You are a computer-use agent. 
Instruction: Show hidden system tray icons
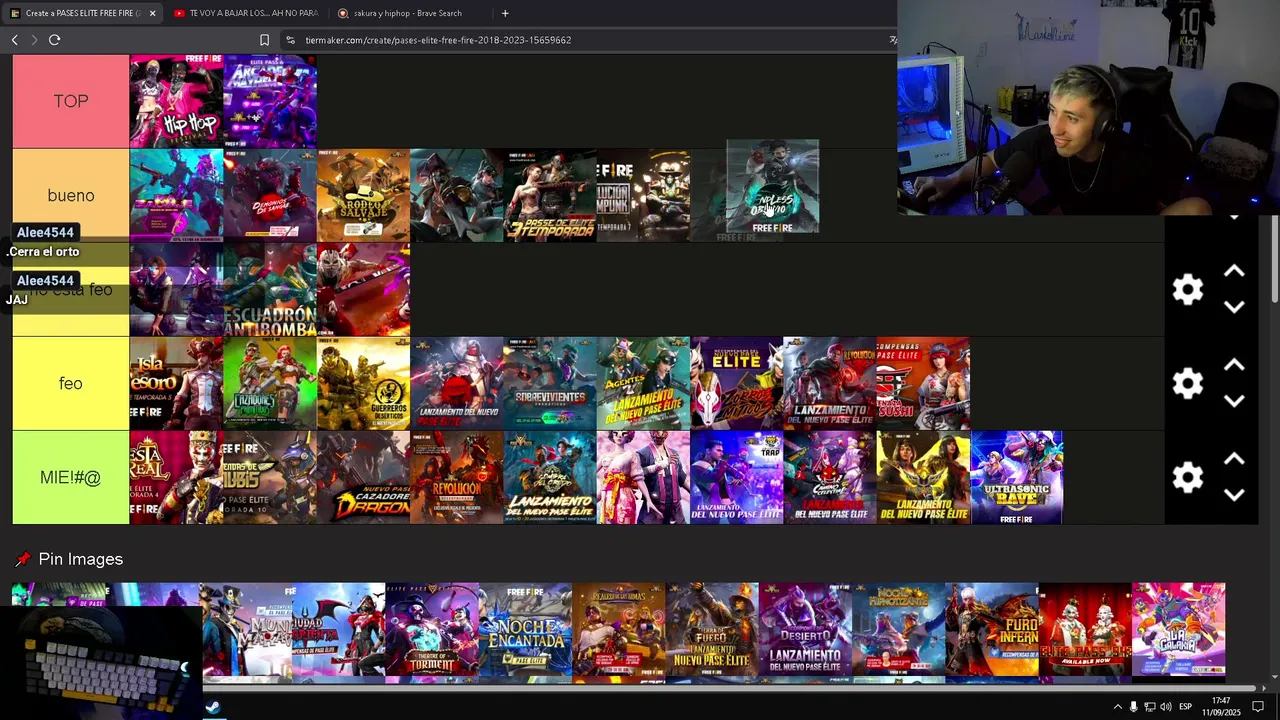(1117, 707)
